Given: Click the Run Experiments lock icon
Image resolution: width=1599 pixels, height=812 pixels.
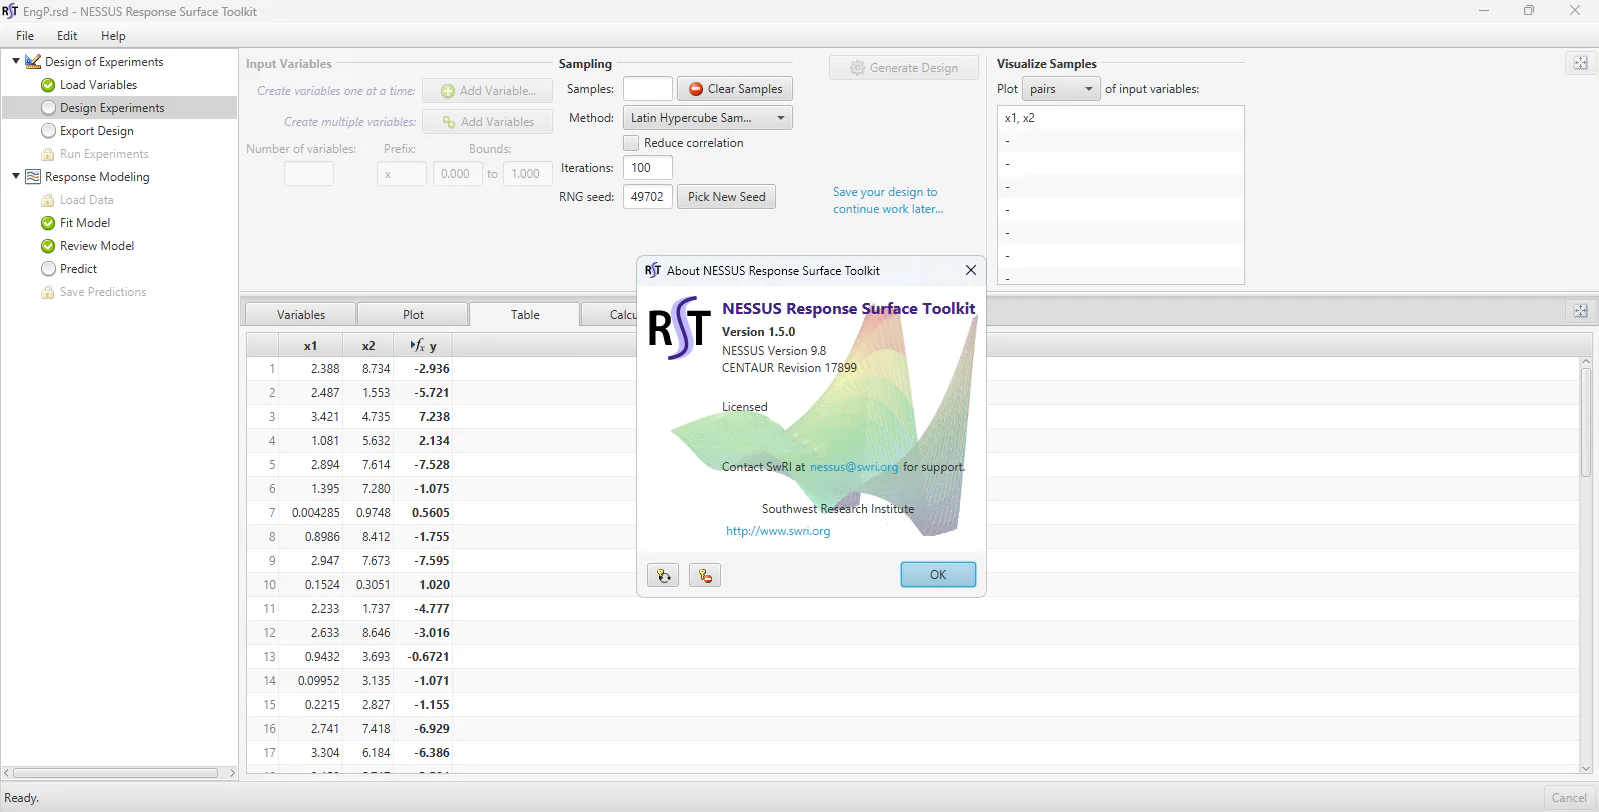Looking at the screenshot, I should [47, 154].
